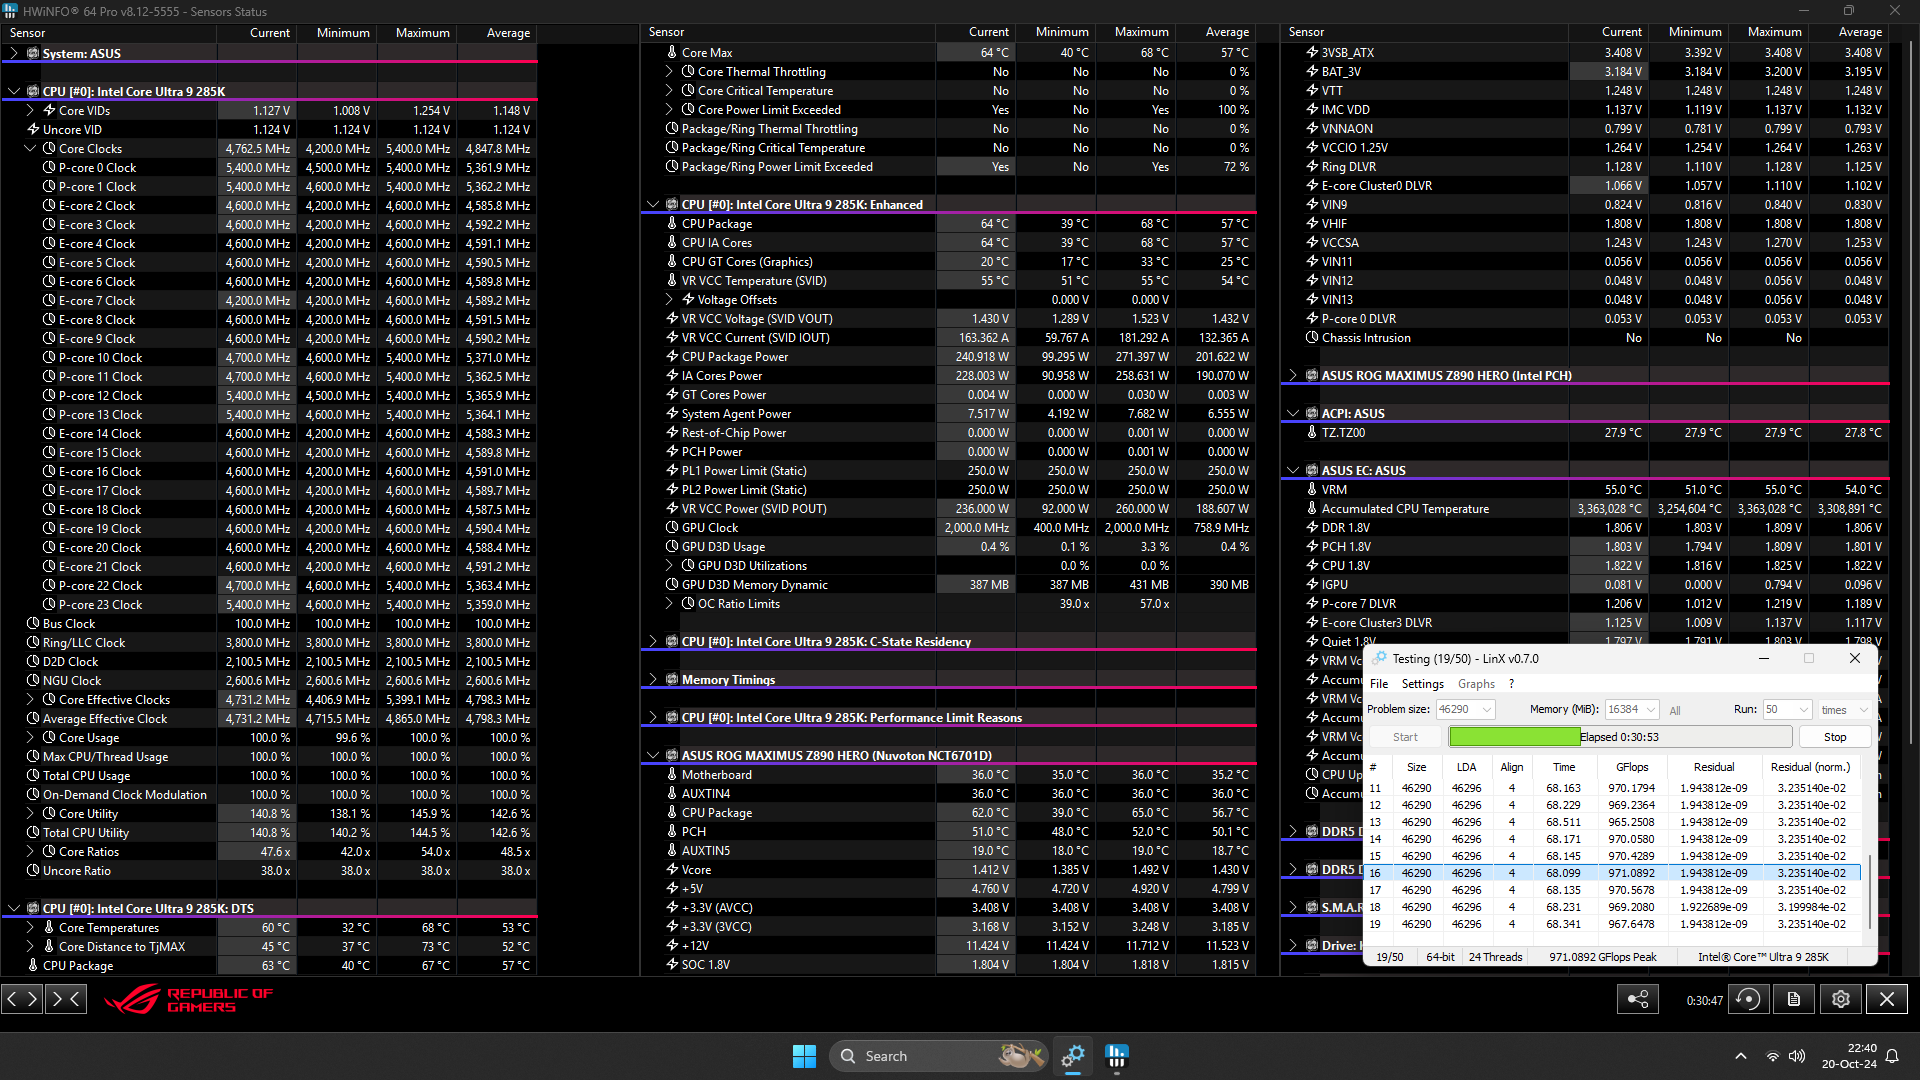The width and height of the screenshot is (1920, 1080).
Task: Reset sensor min/max with clock icon
Action: pyautogui.click(x=1748, y=999)
